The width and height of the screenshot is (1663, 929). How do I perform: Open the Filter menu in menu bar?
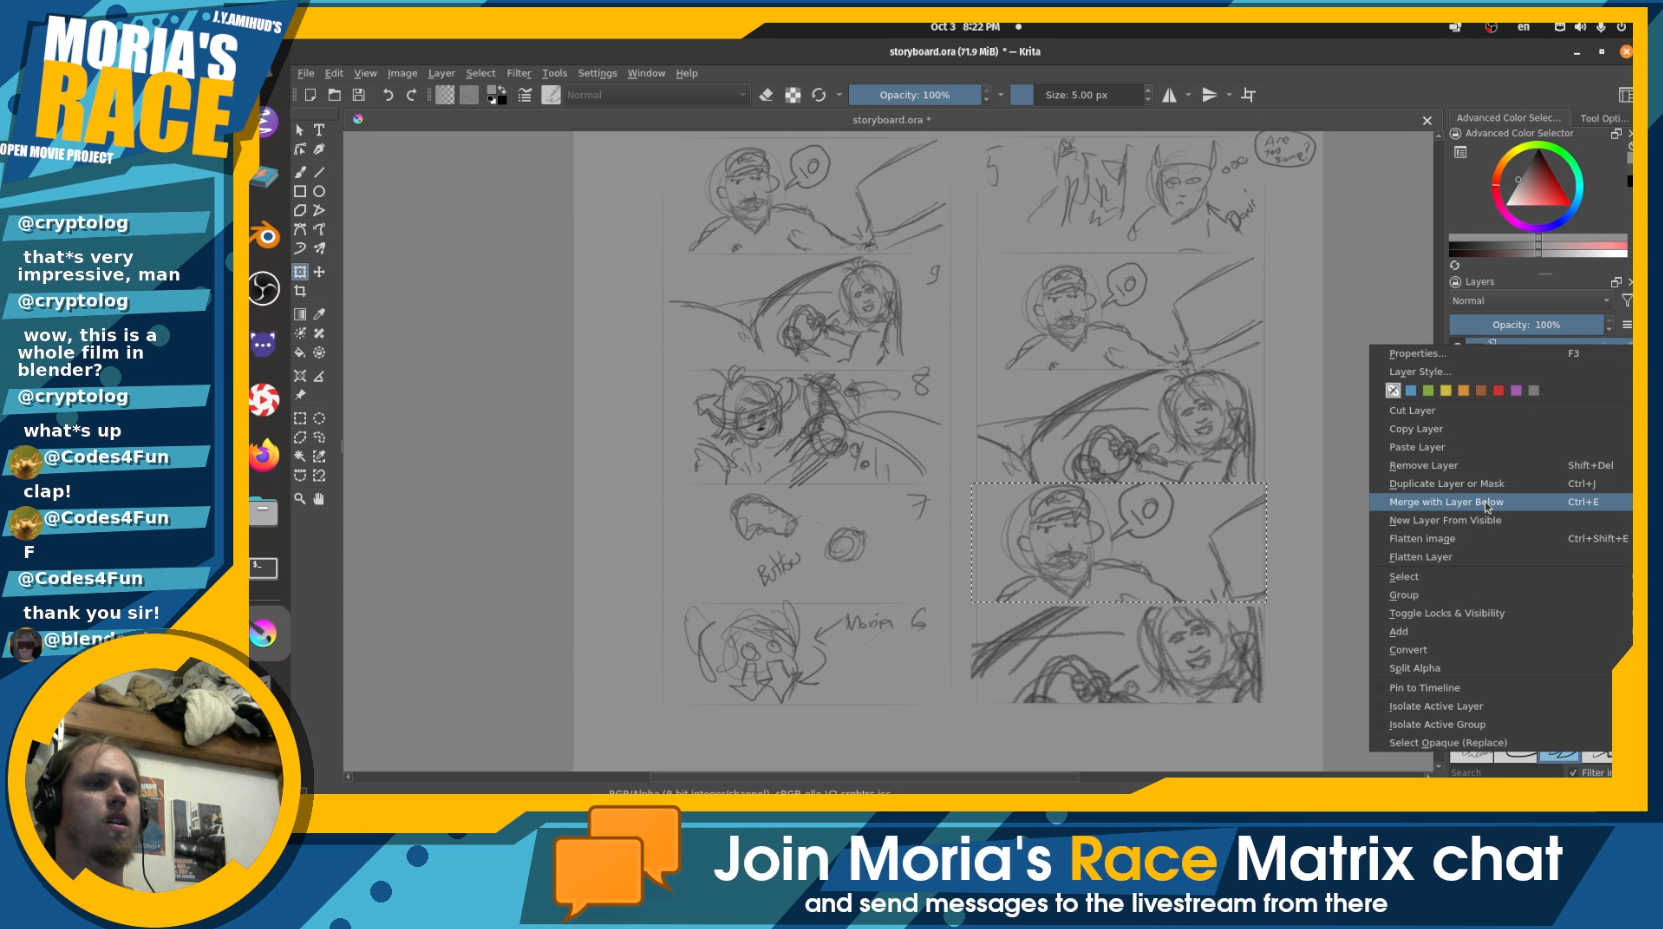click(x=519, y=73)
